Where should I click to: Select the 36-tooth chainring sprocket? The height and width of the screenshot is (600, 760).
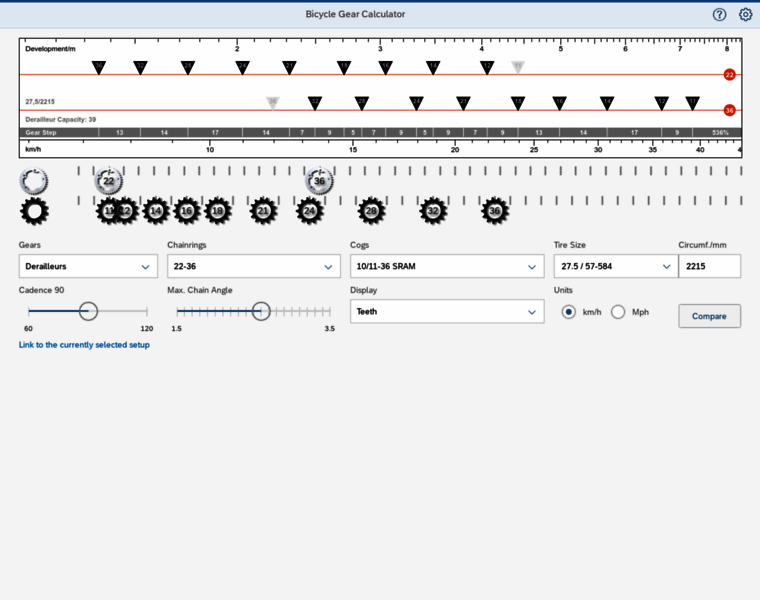pos(319,181)
